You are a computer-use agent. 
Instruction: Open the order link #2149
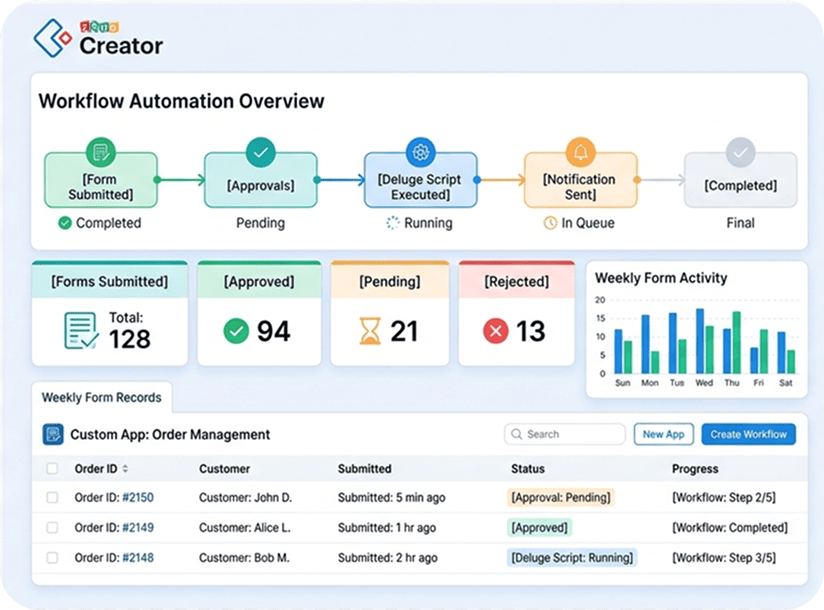(x=138, y=528)
